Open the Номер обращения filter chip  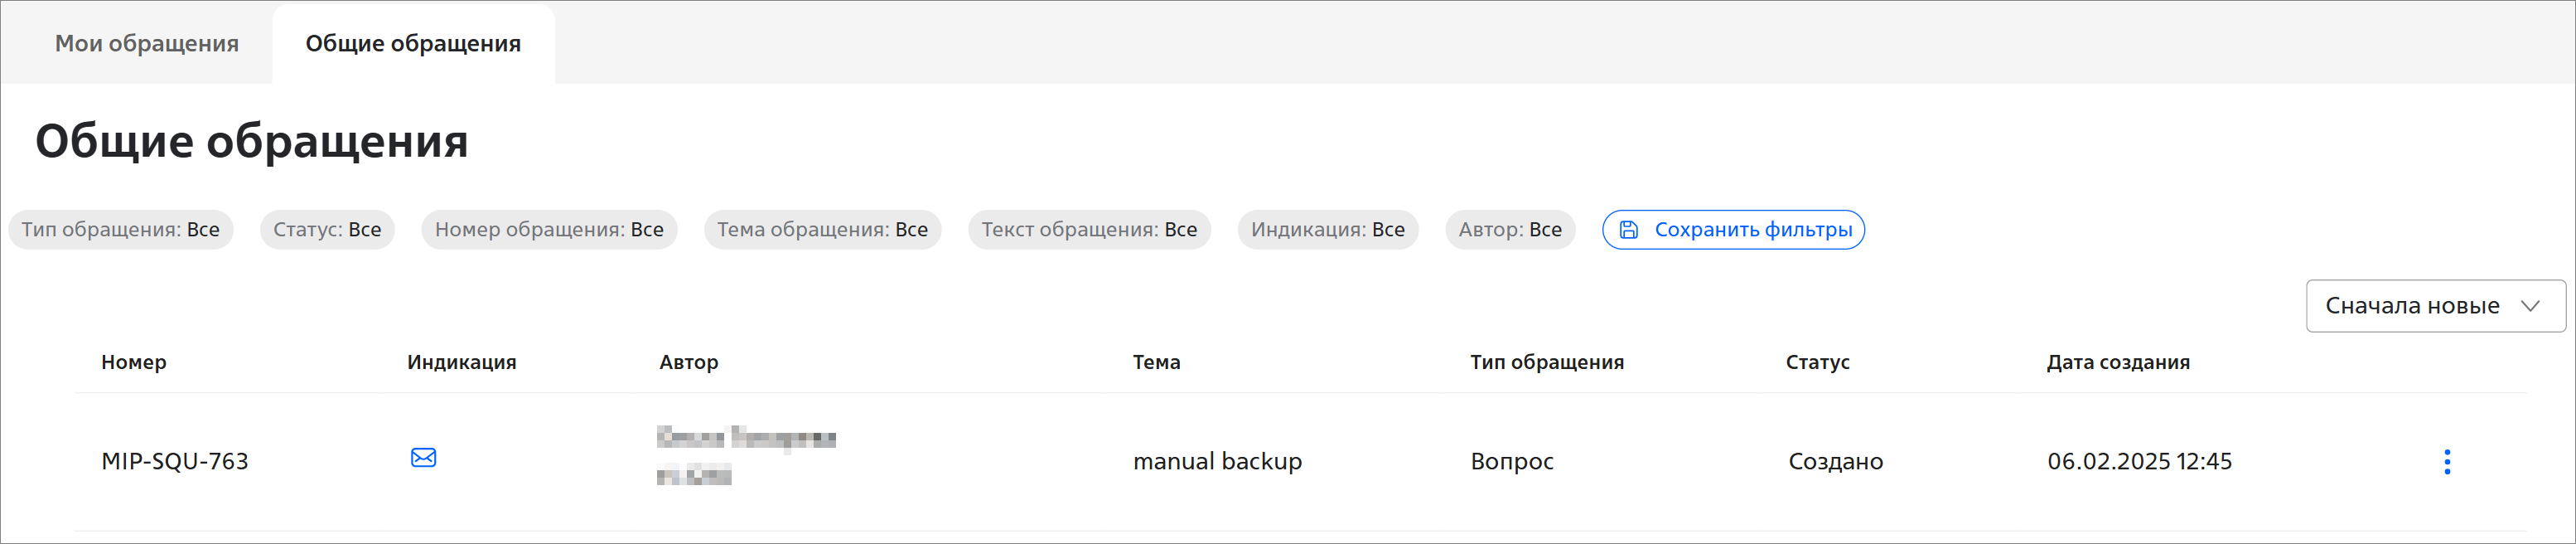pyautogui.click(x=549, y=230)
